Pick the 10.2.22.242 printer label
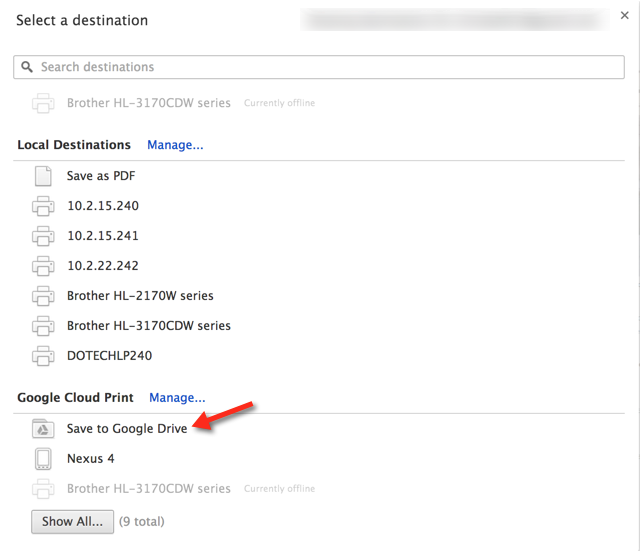641x551 pixels. [103, 266]
